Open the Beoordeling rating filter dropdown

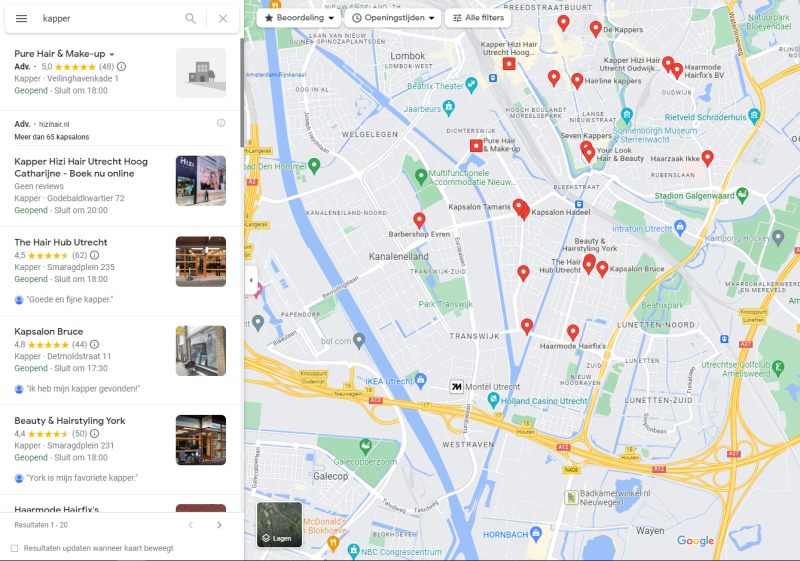click(299, 18)
